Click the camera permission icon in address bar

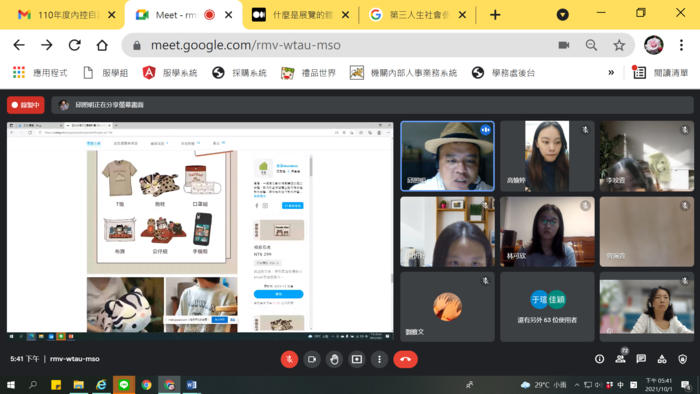pyautogui.click(x=564, y=45)
